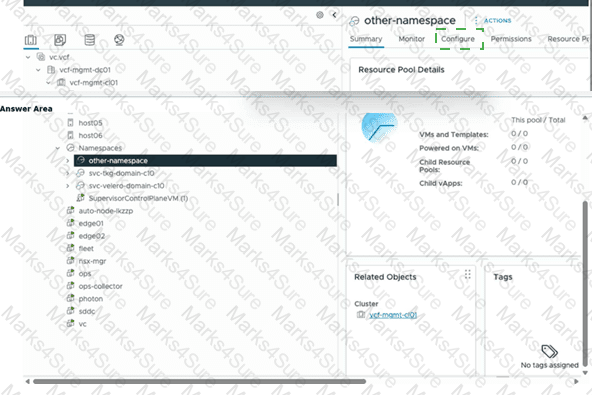Screen dimensions: 592x395
Task: Select svc-tkg-domain-c10 in the tree
Action: tap(121, 173)
